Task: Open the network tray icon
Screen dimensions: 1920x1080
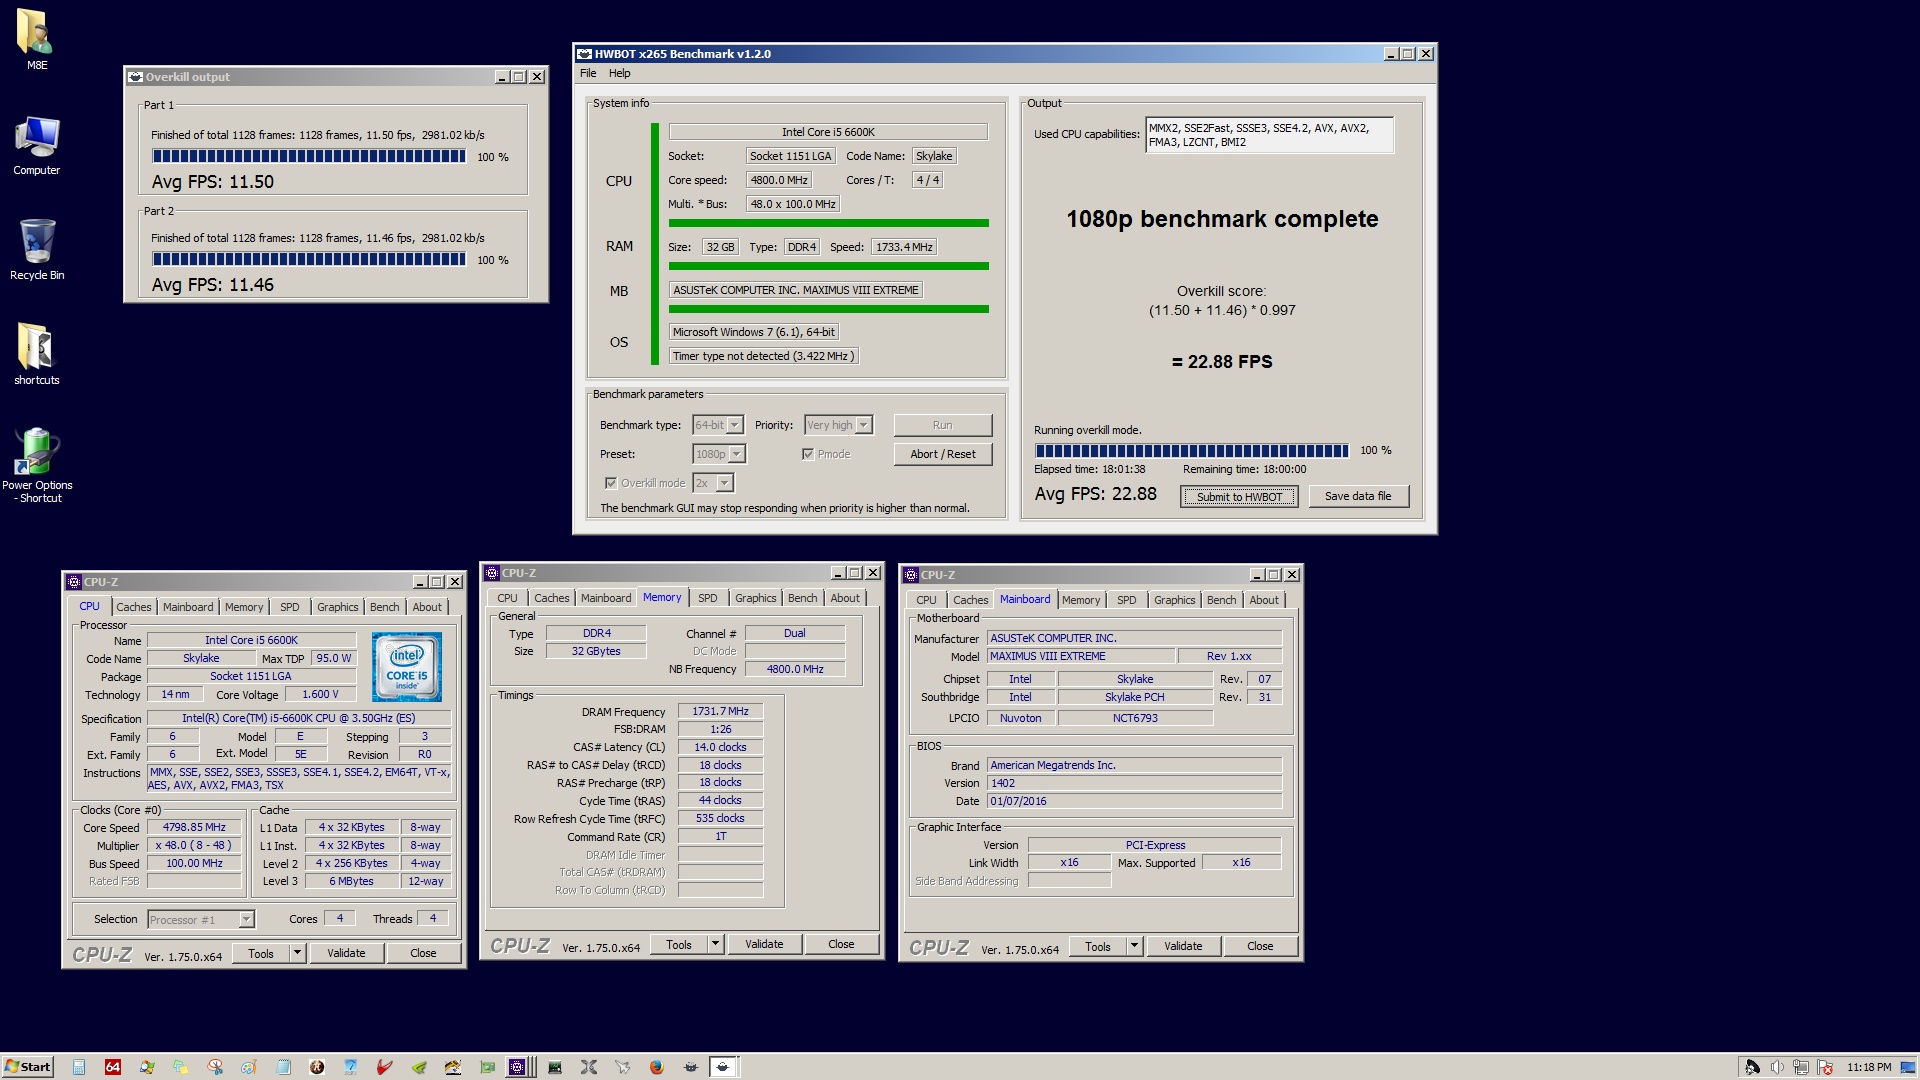Action: (1801, 1067)
